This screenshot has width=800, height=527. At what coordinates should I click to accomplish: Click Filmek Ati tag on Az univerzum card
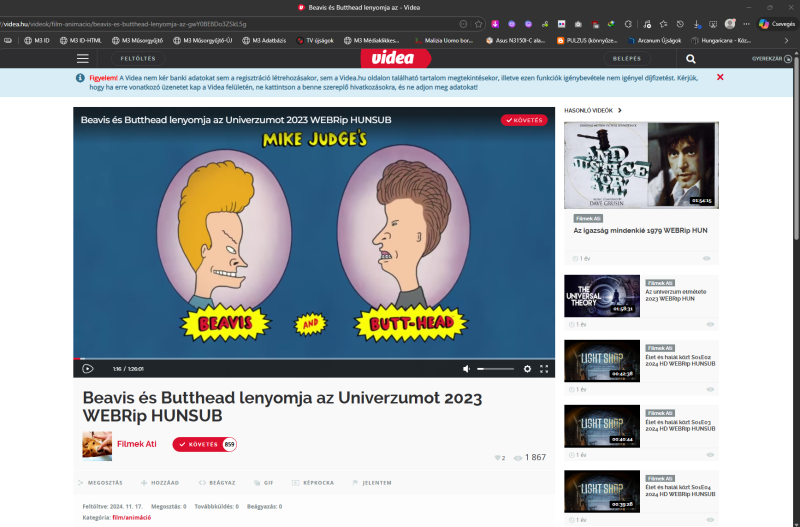coord(660,283)
